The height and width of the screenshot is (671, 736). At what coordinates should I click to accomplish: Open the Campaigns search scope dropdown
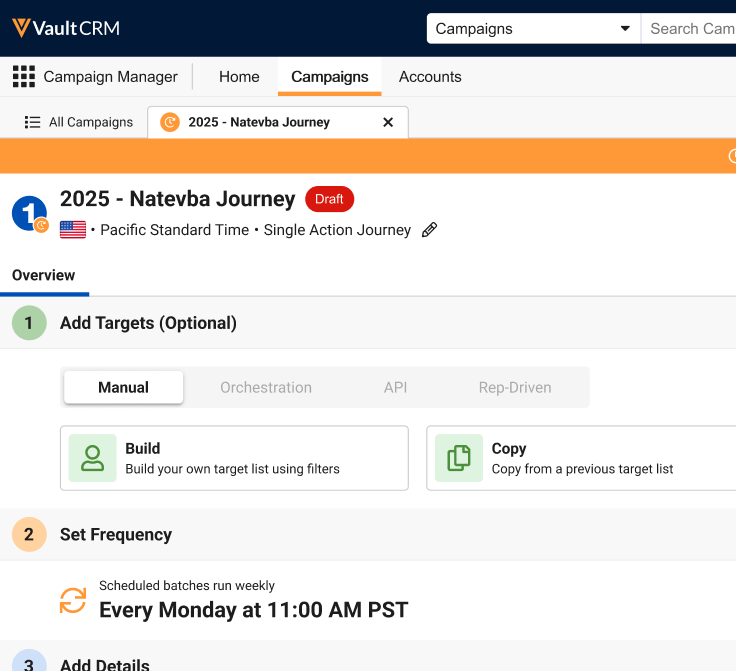533,28
